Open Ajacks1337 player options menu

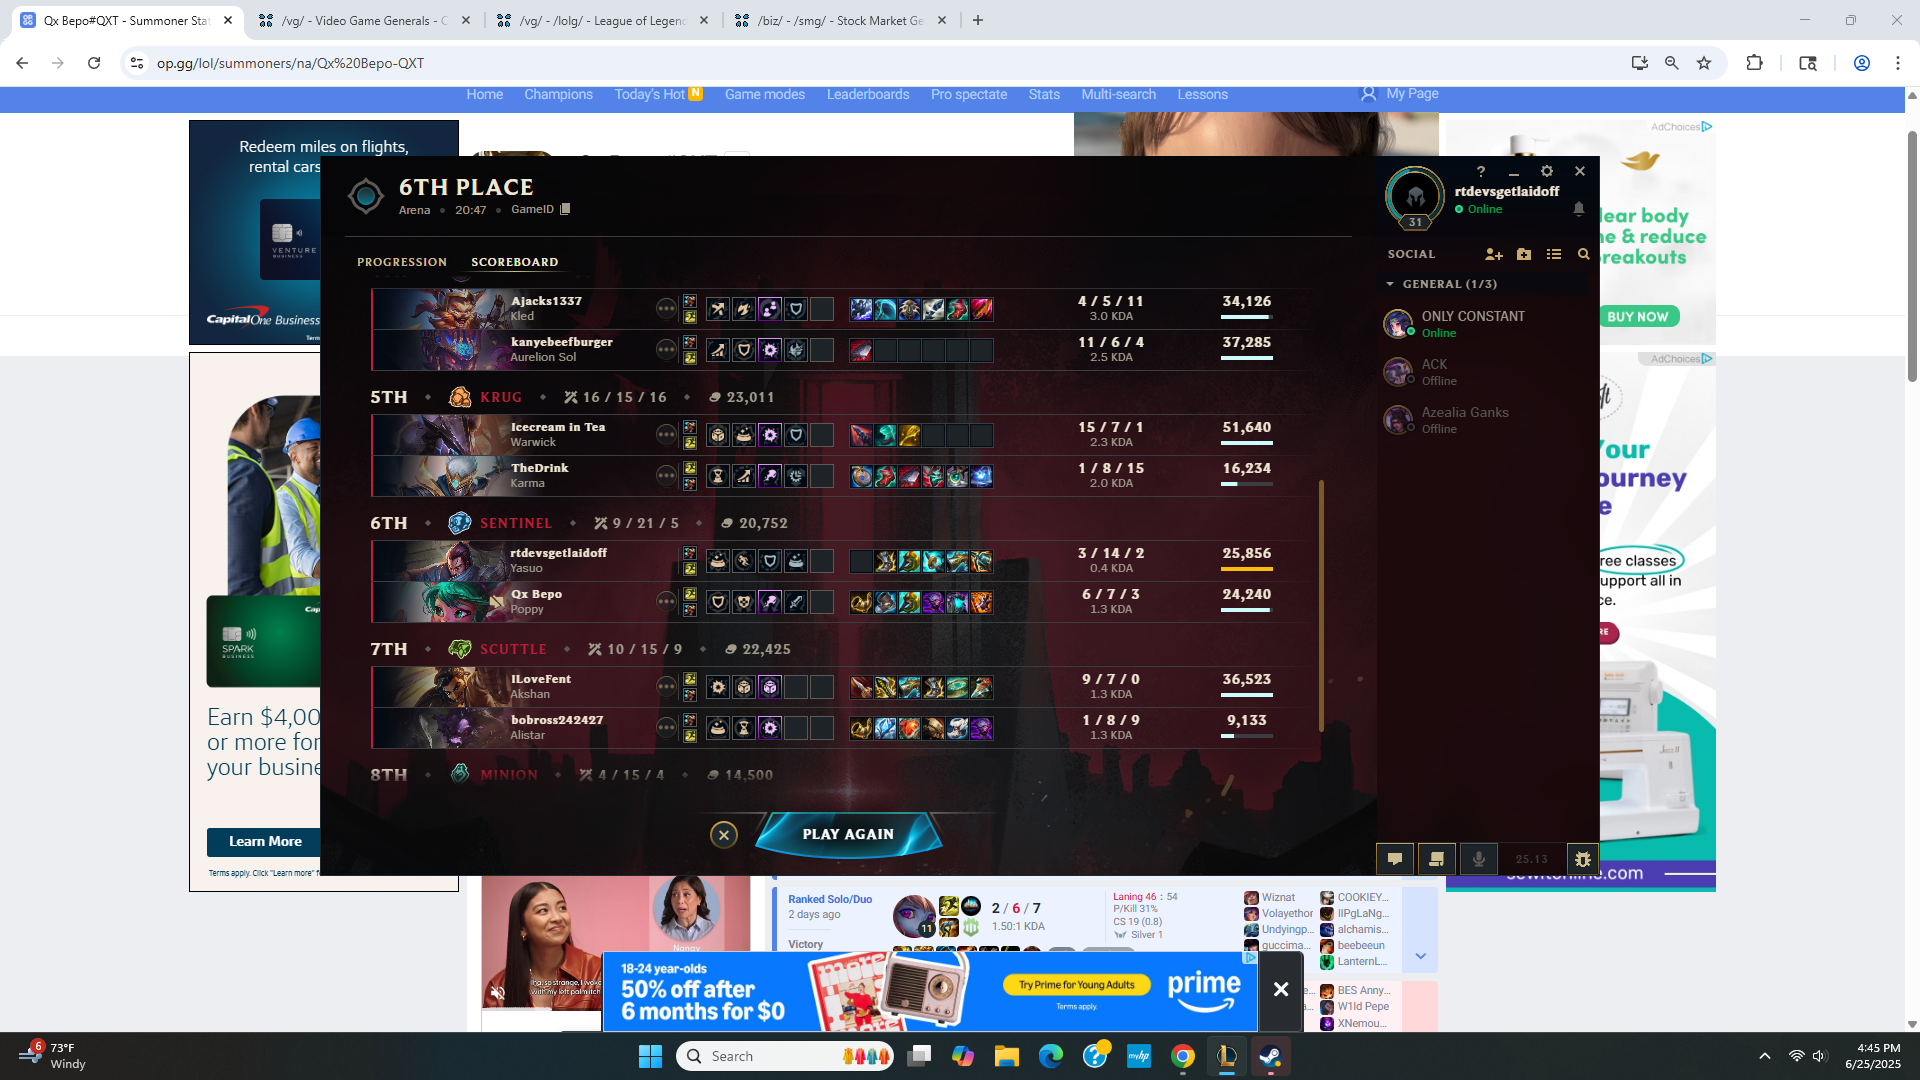click(666, 308)
